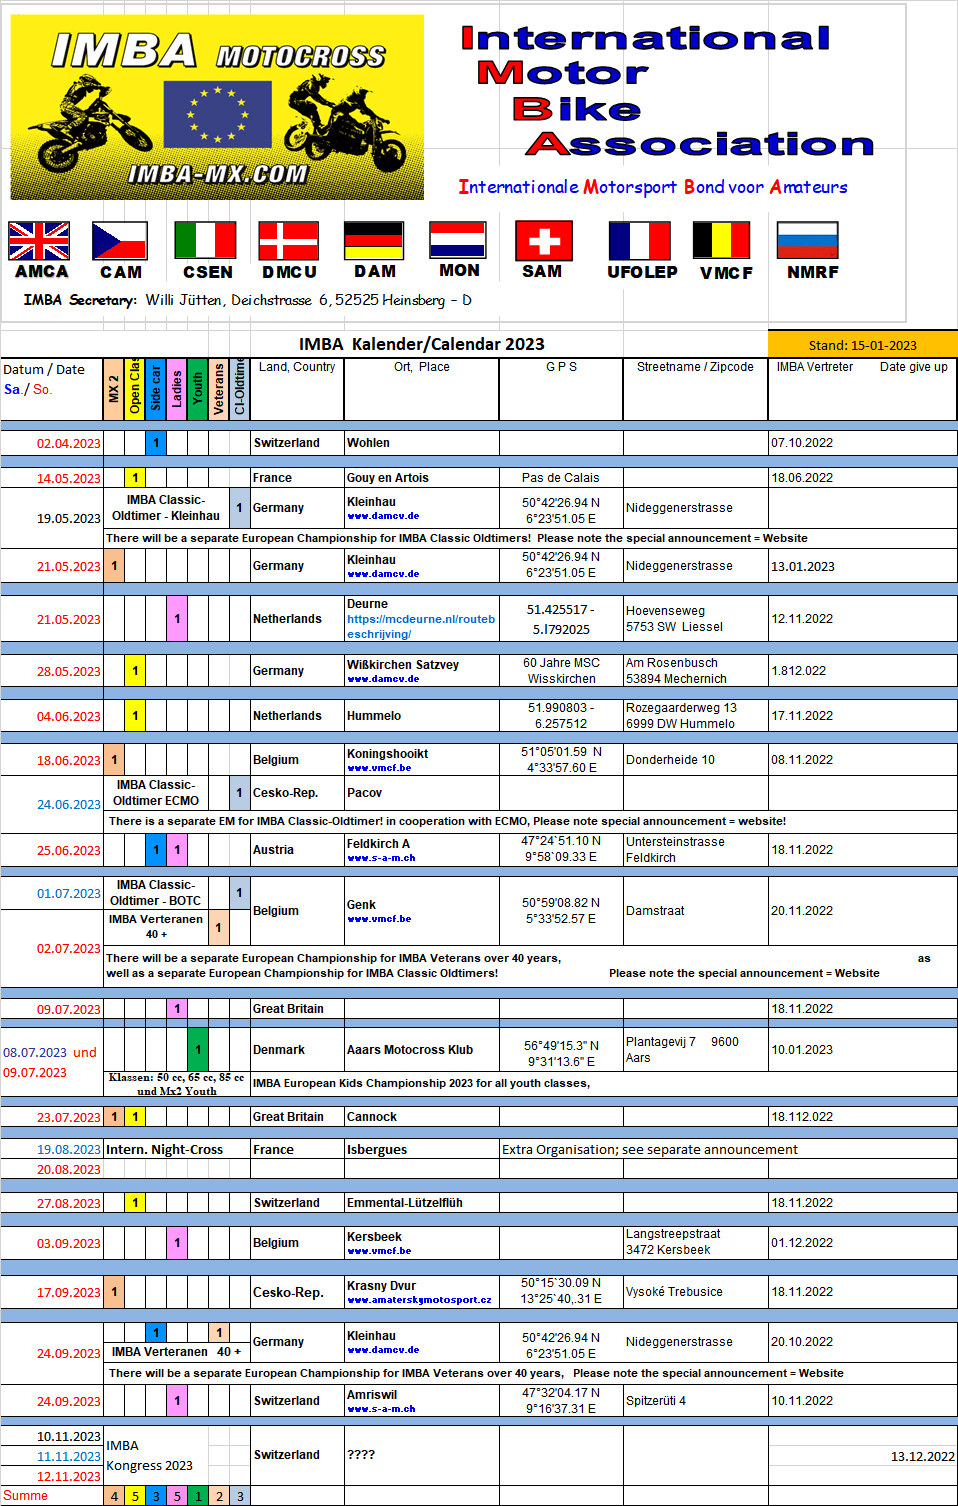
Task: Click the 'Summe' label in the bottom row
Action: (25, 1496)
